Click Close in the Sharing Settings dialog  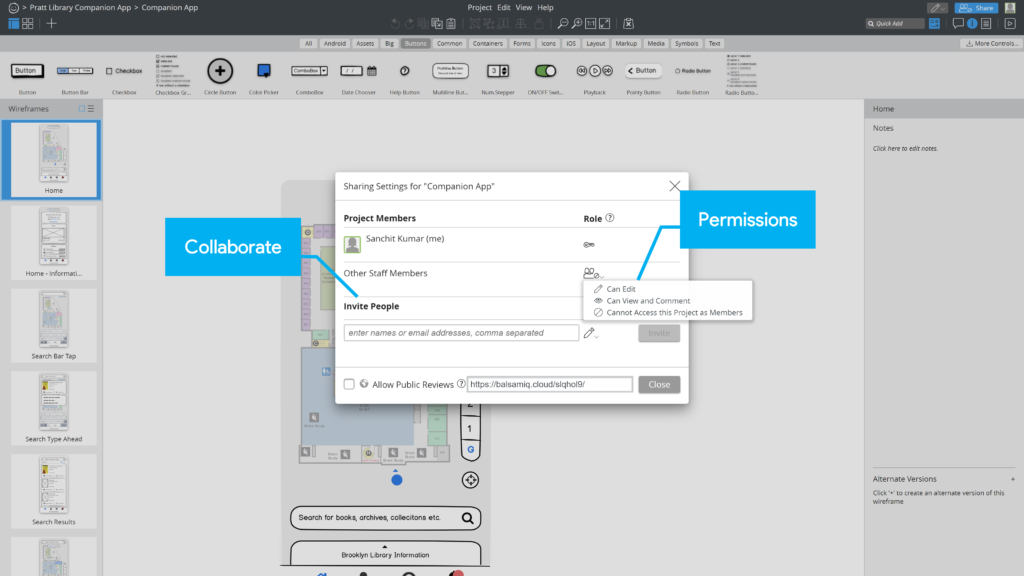pyautogui.click(x=659, y=384)
